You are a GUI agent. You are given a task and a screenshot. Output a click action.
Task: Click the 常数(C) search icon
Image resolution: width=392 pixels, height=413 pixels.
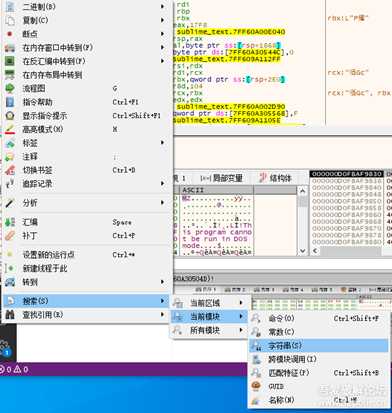click(x=256, y=332)
